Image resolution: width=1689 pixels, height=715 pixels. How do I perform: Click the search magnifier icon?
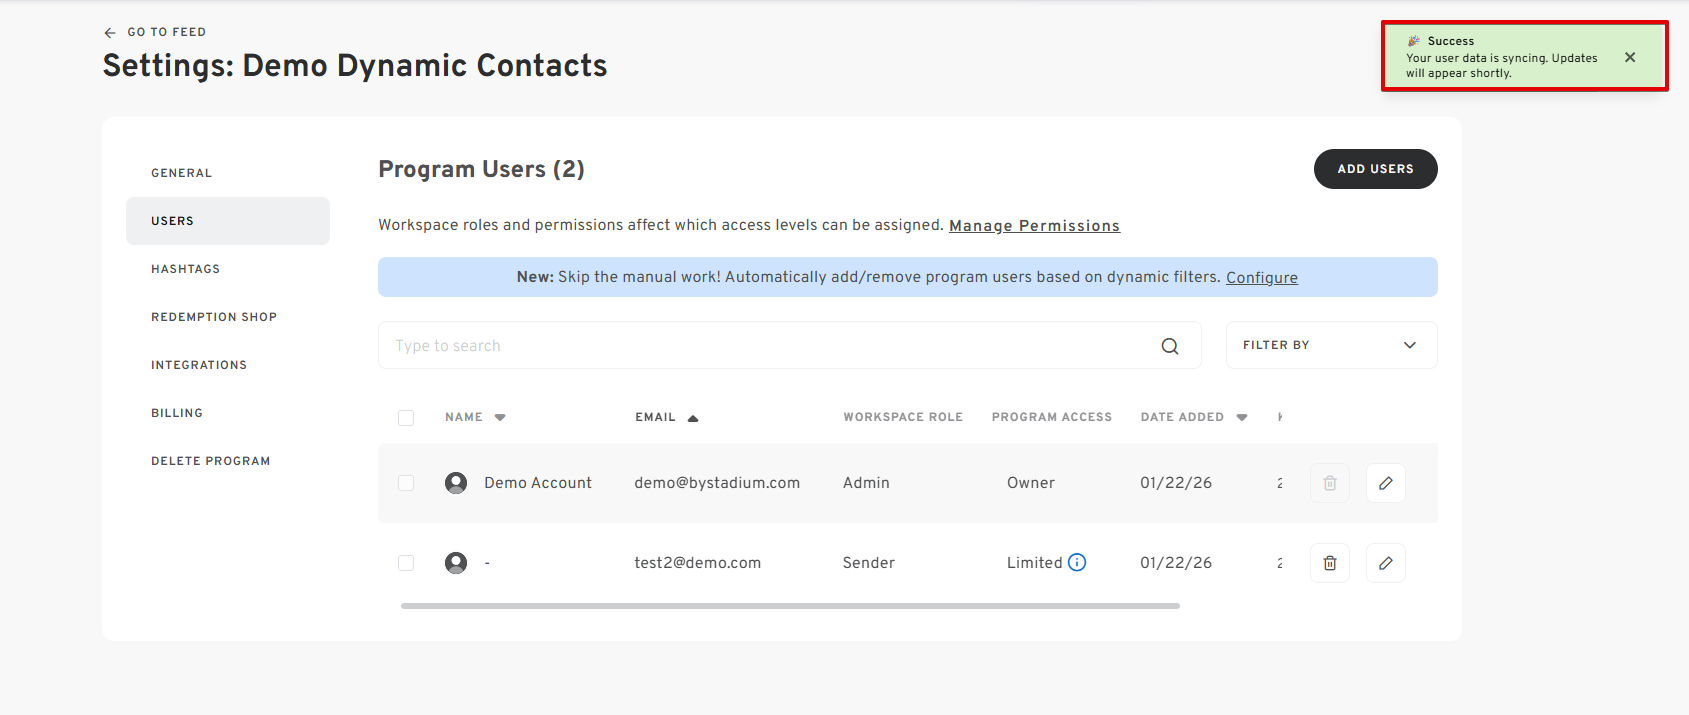click(x=1170, y=346)
